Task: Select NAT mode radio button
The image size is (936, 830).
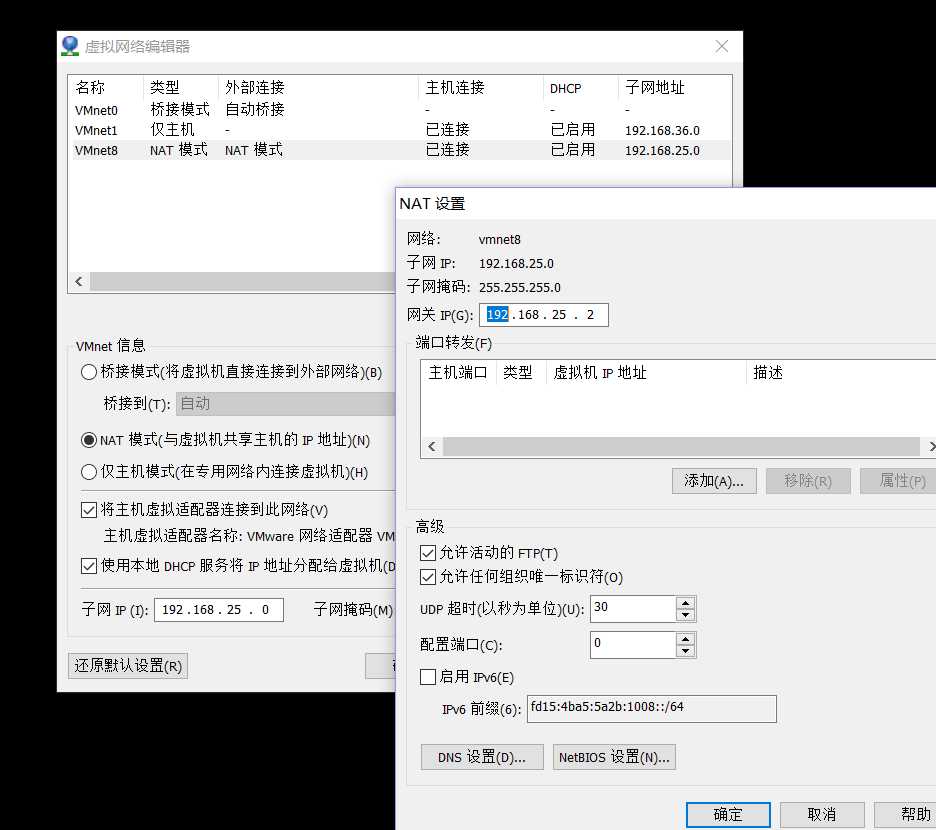Action: coord(88,440)
